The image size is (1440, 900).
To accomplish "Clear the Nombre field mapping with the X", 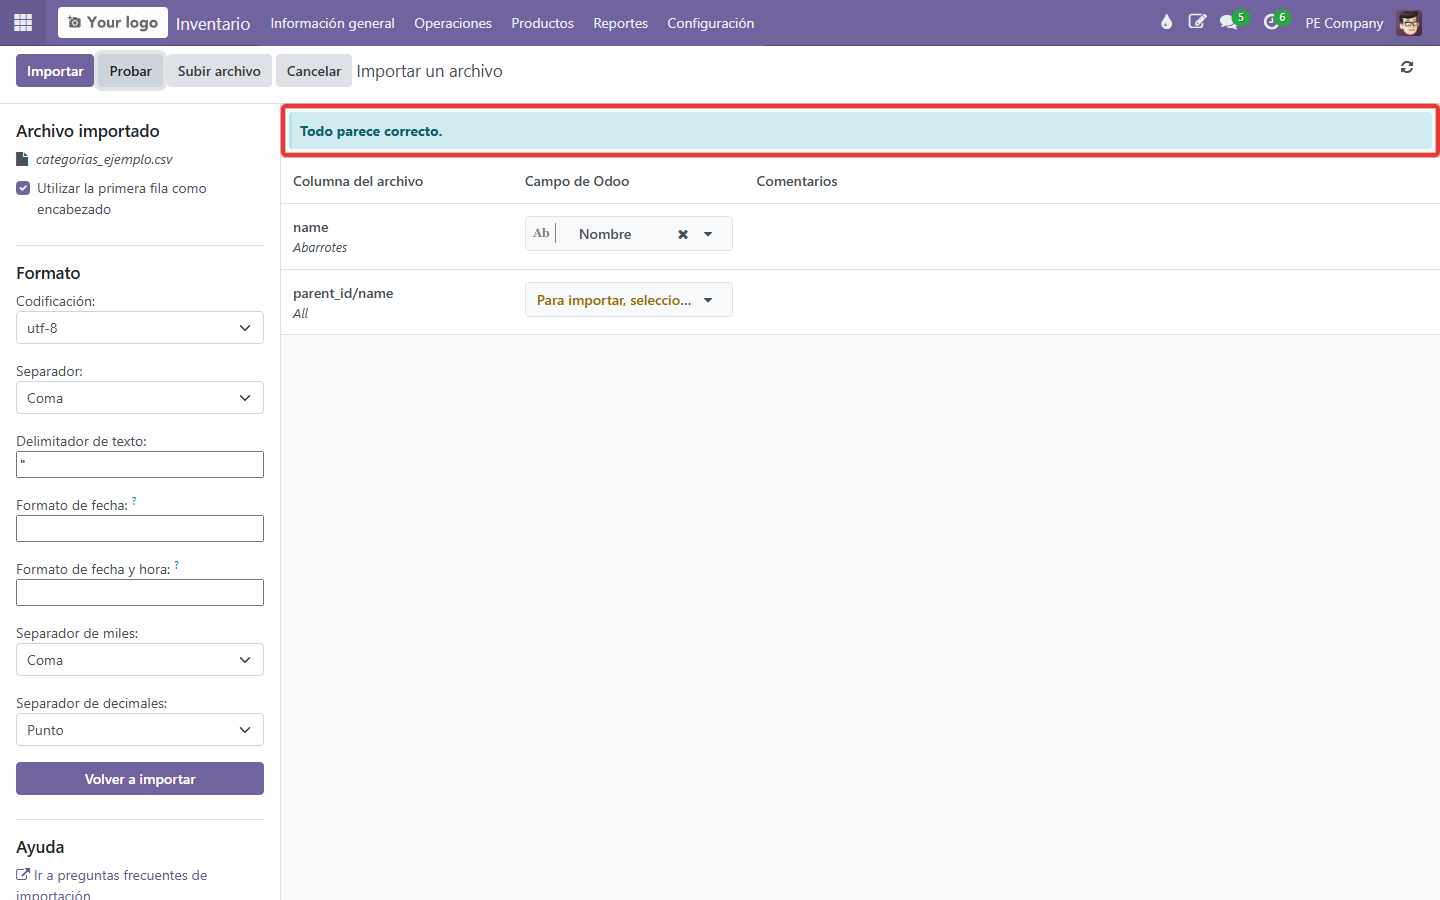I will pyautogui.click(x=683, y=234).
